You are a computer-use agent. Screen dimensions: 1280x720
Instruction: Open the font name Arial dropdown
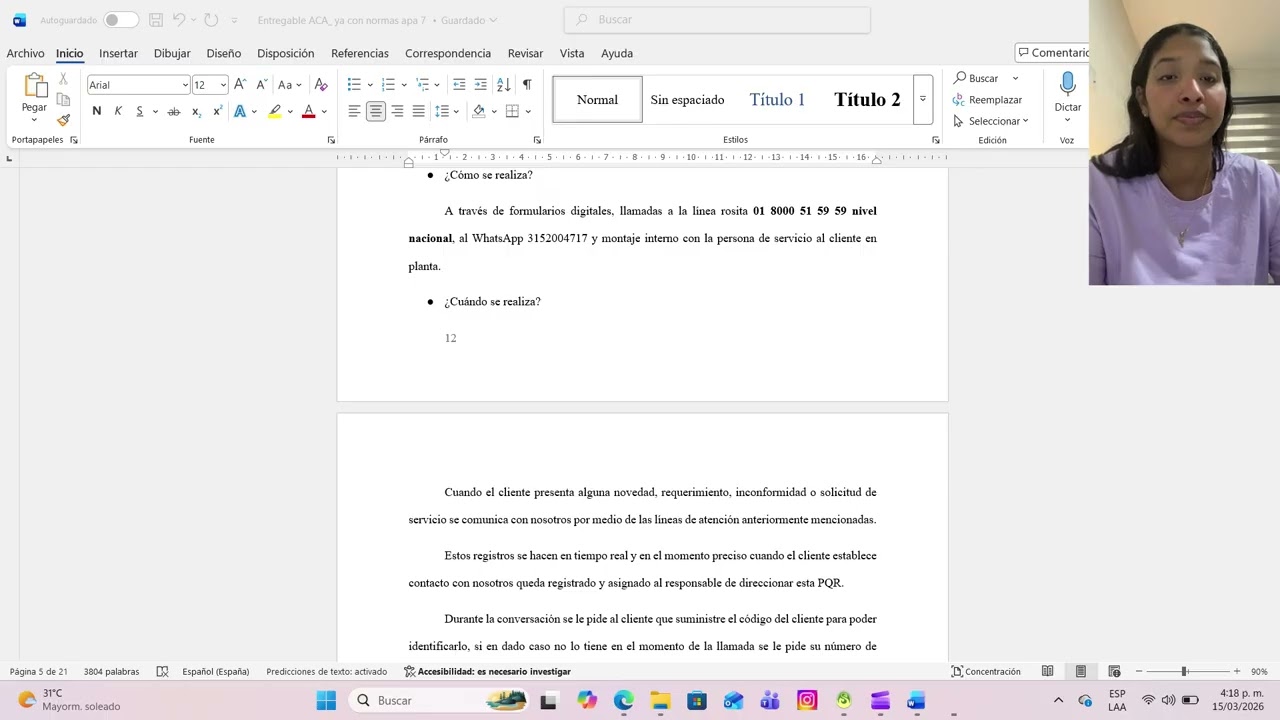pos(185,85)
